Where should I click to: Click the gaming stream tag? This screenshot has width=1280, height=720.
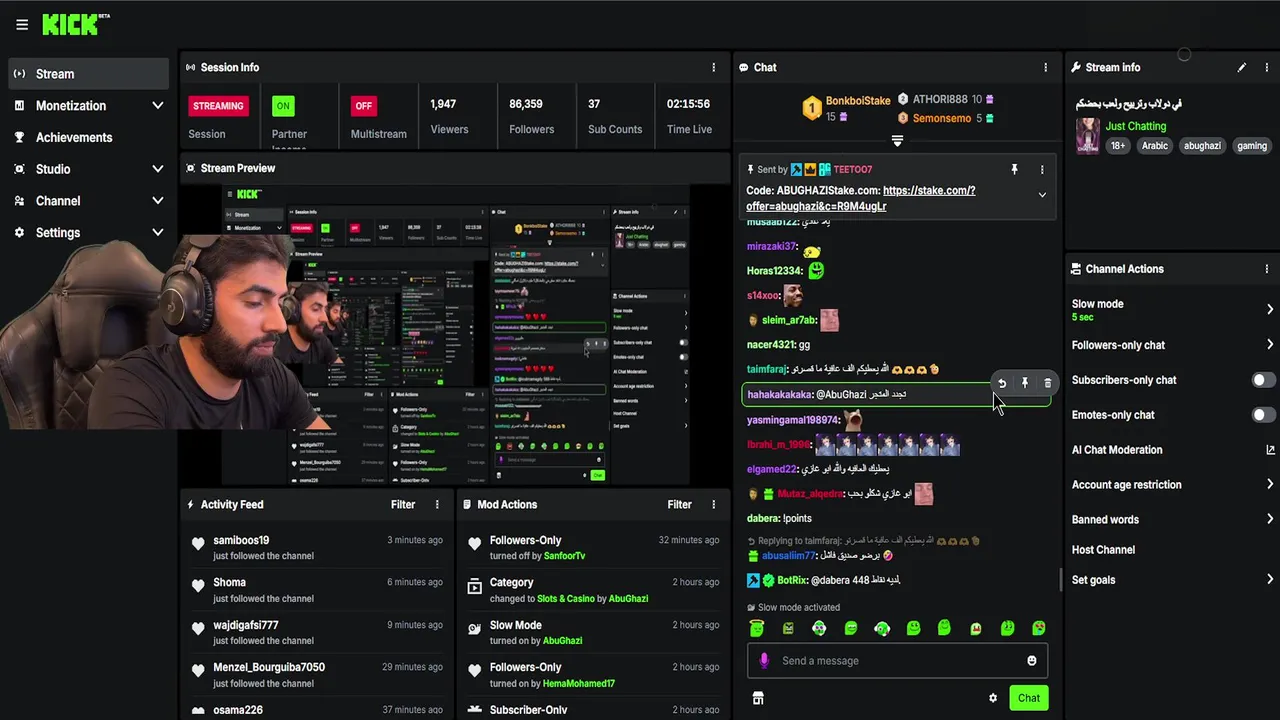tap(1251, 145)
